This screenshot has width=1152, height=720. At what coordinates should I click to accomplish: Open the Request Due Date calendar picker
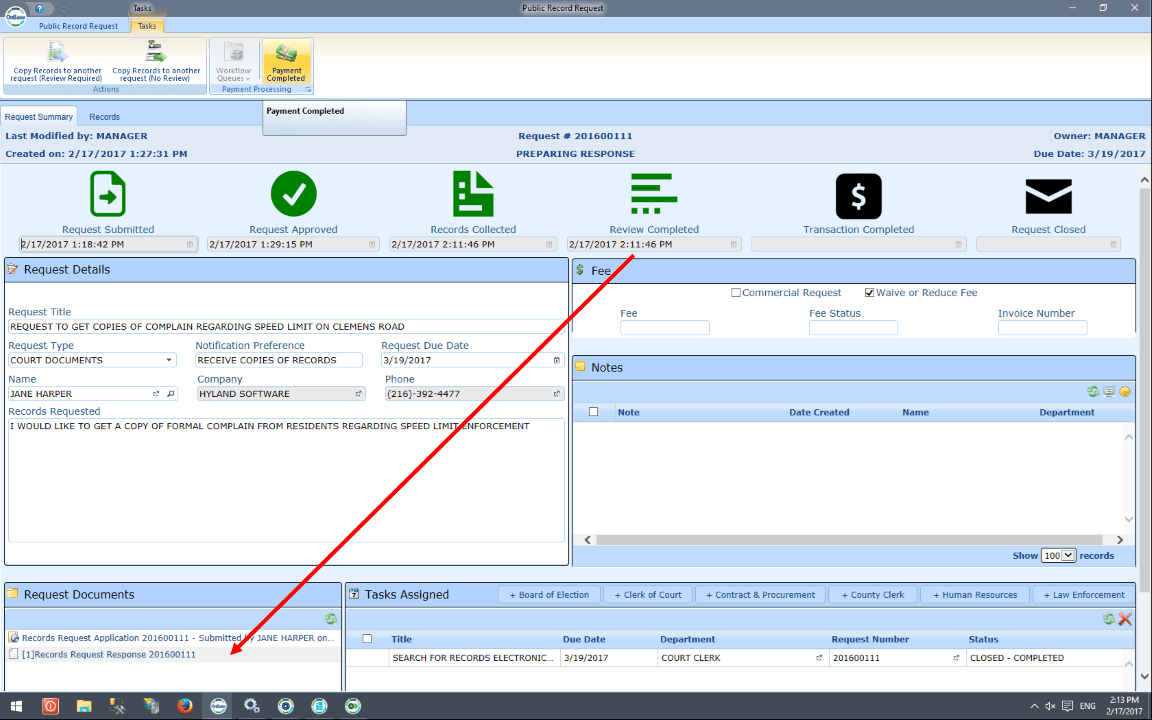(x=556, y=360)
